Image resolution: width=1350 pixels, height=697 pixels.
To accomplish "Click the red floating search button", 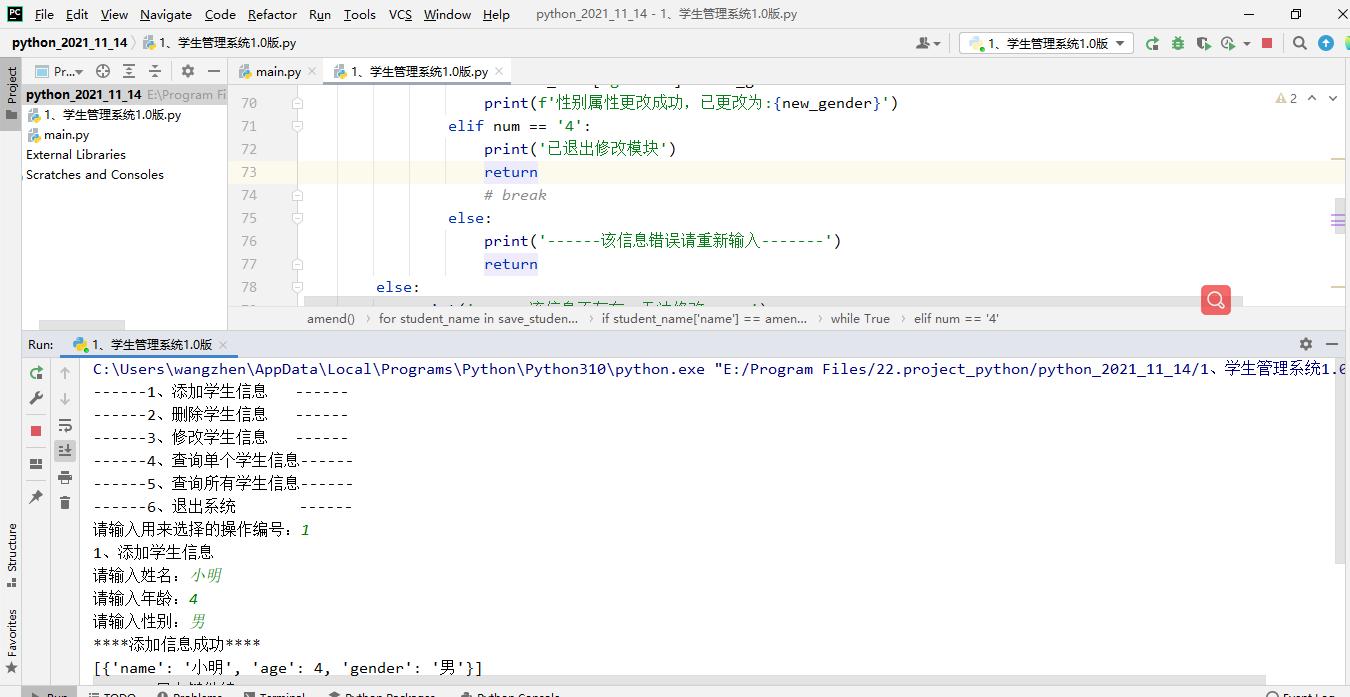I will click(x=1216, y=299).
